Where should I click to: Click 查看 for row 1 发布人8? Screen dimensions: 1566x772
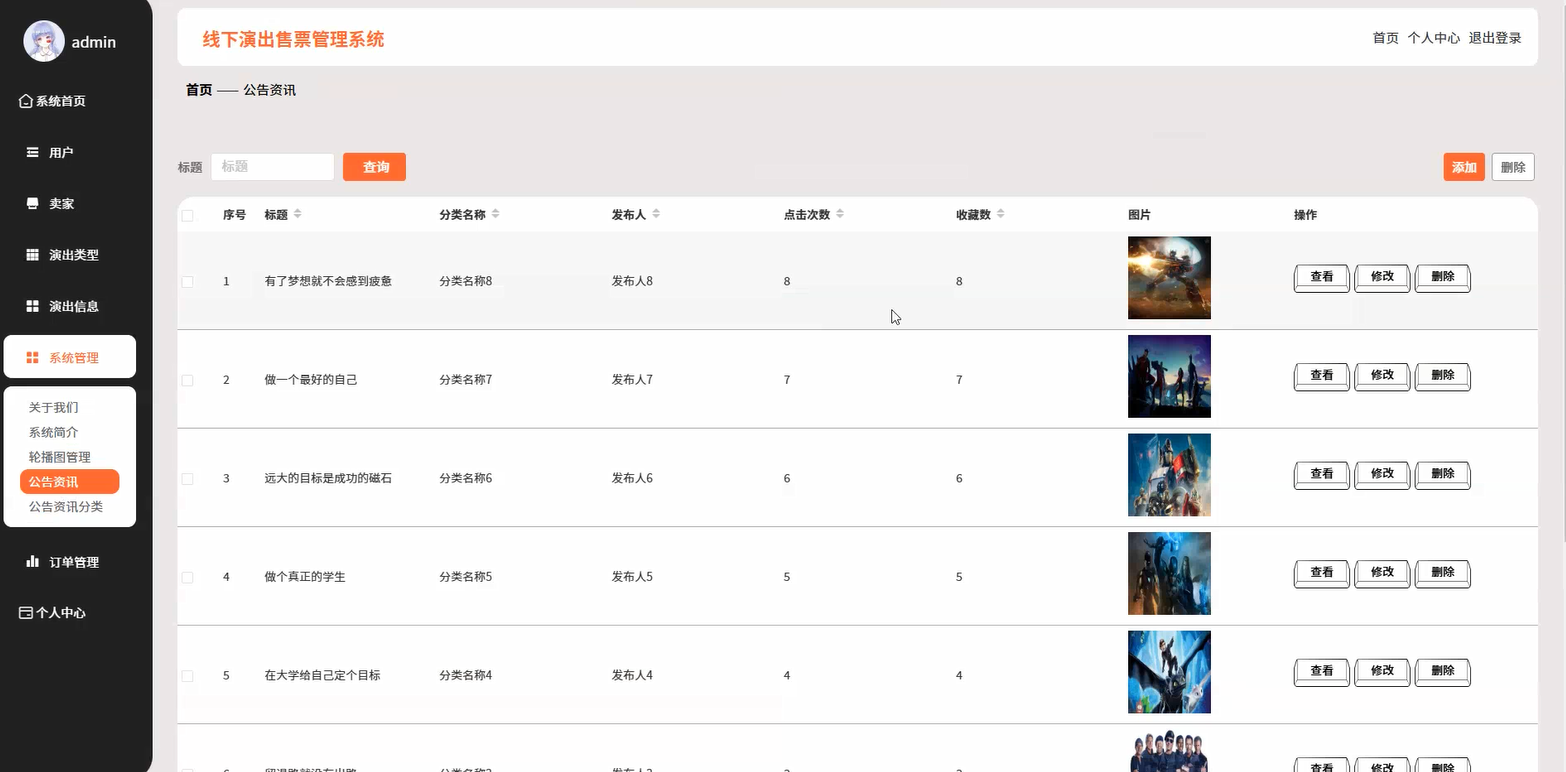pos(1322,277)
